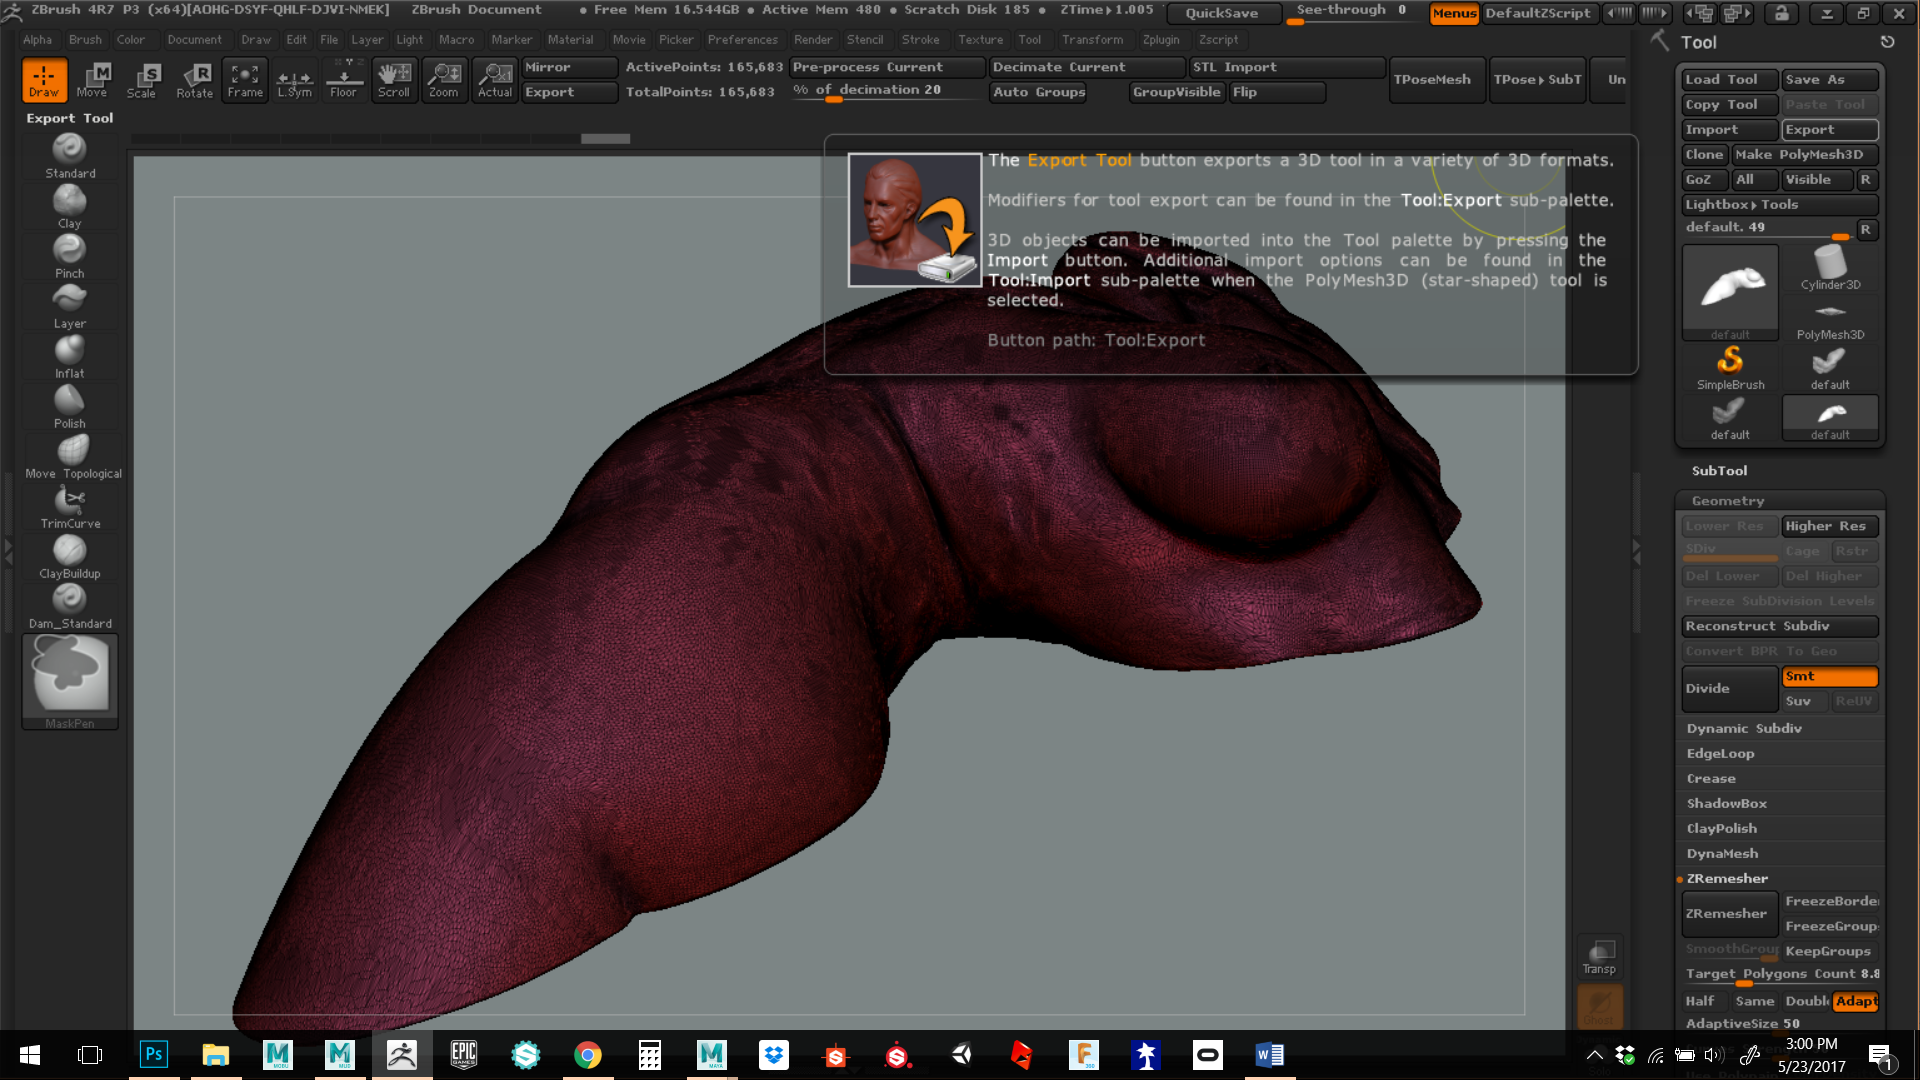Image resolution: width=1920 pixels, height=1080 pixels.
Task: Open Photoshop from the taskbar
Action: point(153,1054)
